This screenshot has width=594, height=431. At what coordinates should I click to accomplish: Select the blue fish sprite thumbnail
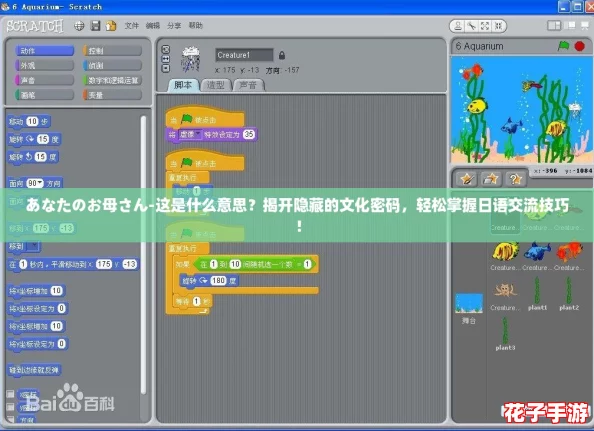537,252
